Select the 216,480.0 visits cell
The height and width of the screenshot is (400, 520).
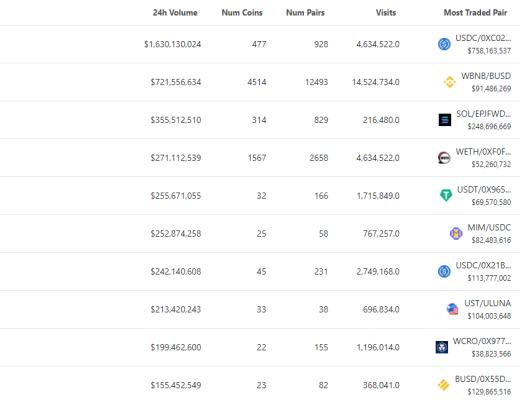coord(381,120)
